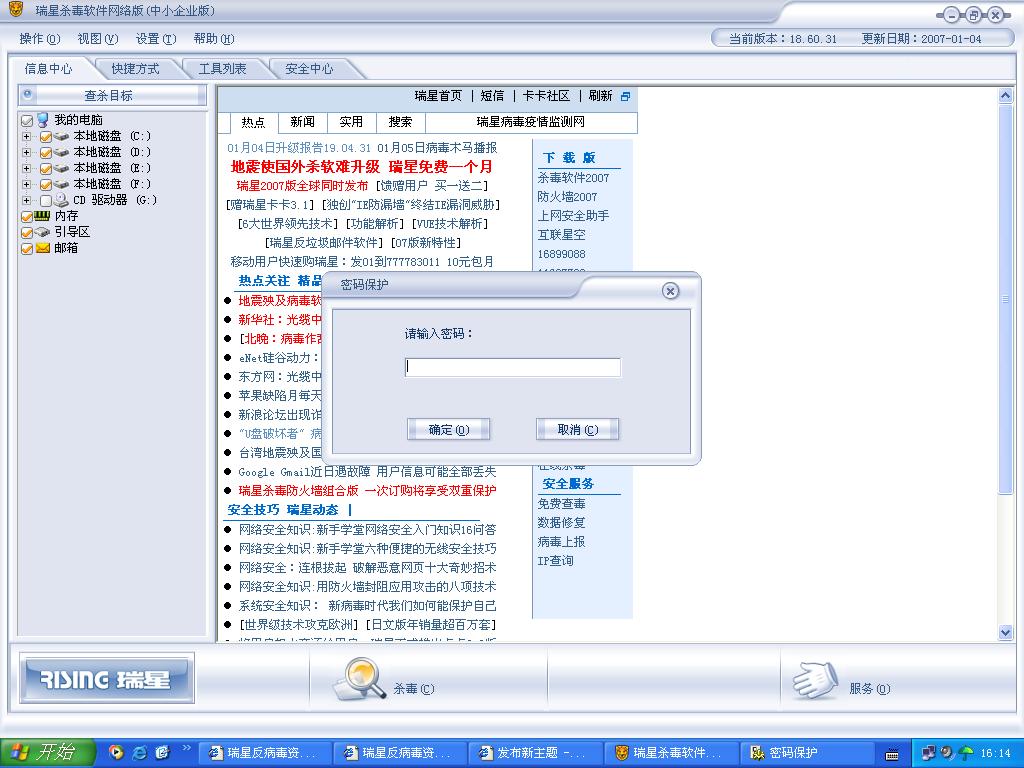Click the local disk C: drive icon
Screen dimensions: 1024x768
click(x=61, y=136)
